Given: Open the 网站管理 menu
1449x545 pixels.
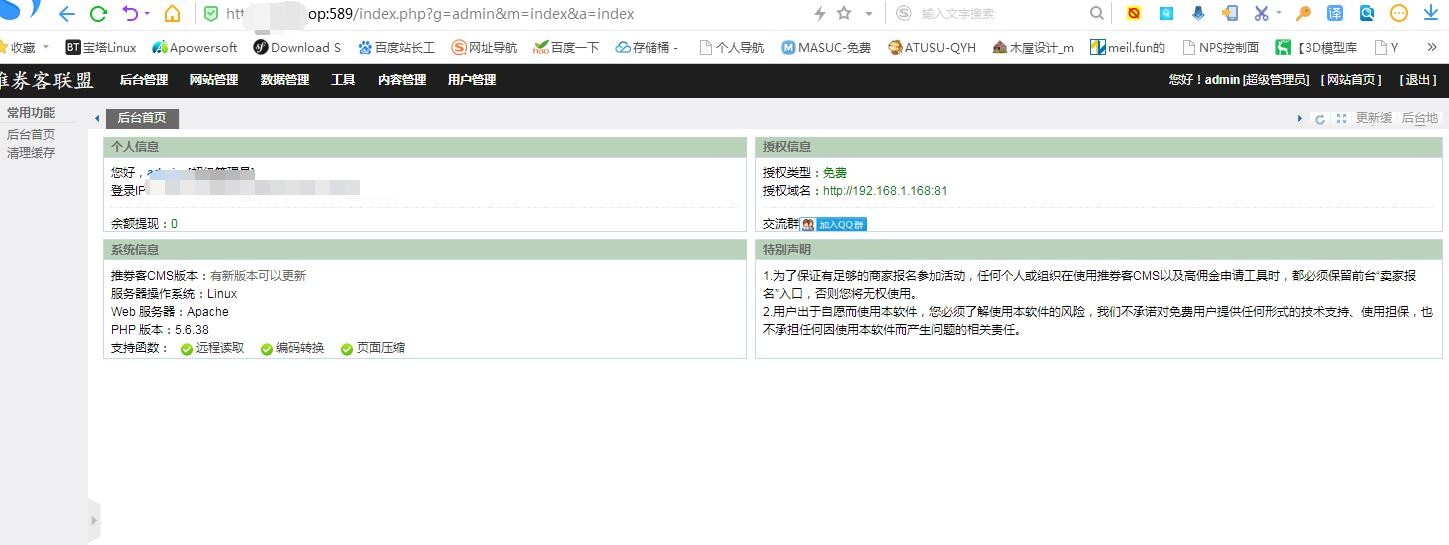Looking at the screenshot, I should 214,80.
